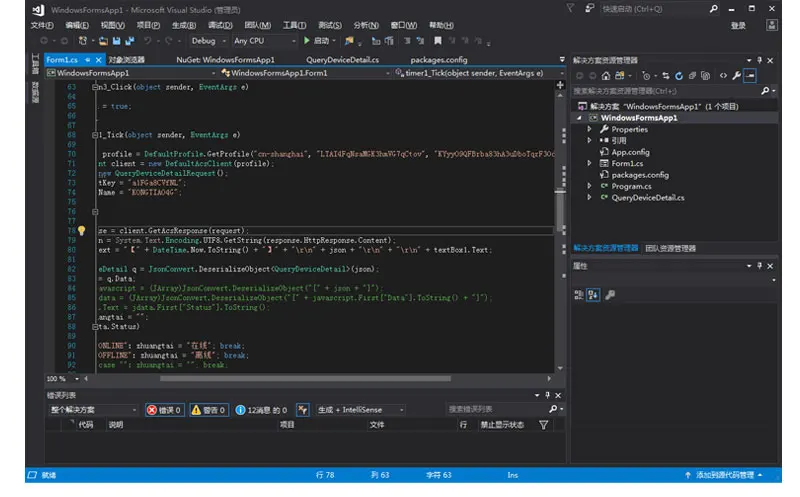Open Properties wrench icon in Solution Explorer toolbar
Screen dimensions: 800x497
pos(737,75)
